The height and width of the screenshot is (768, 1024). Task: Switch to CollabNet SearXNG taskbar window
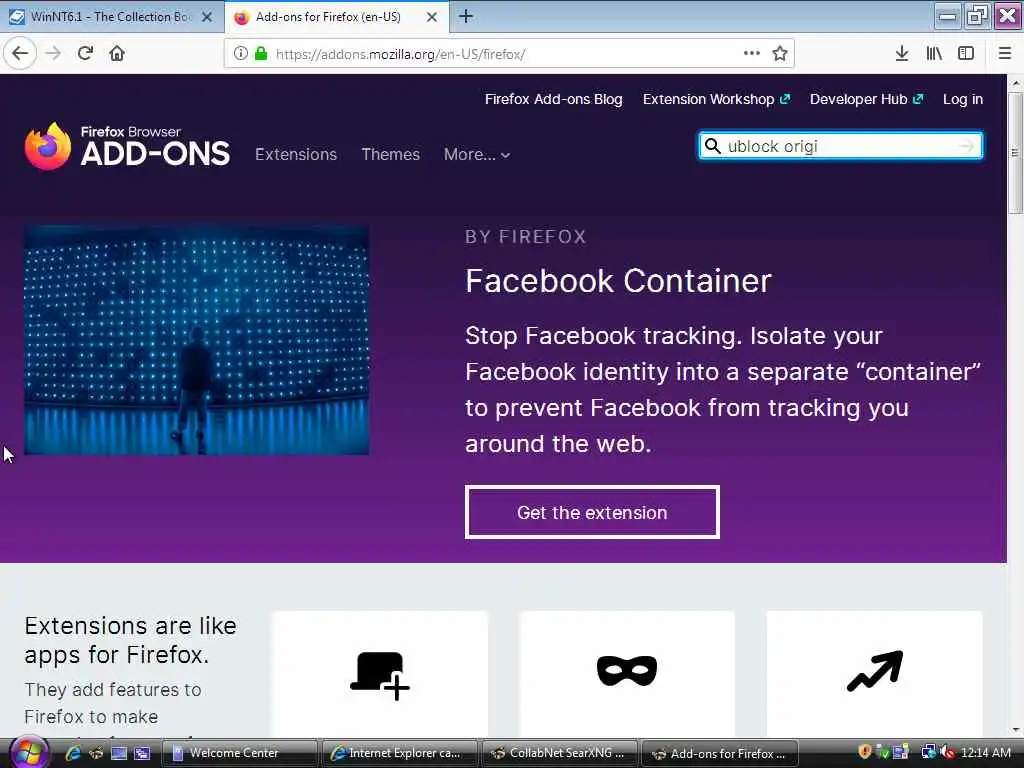tap(560, 753)
